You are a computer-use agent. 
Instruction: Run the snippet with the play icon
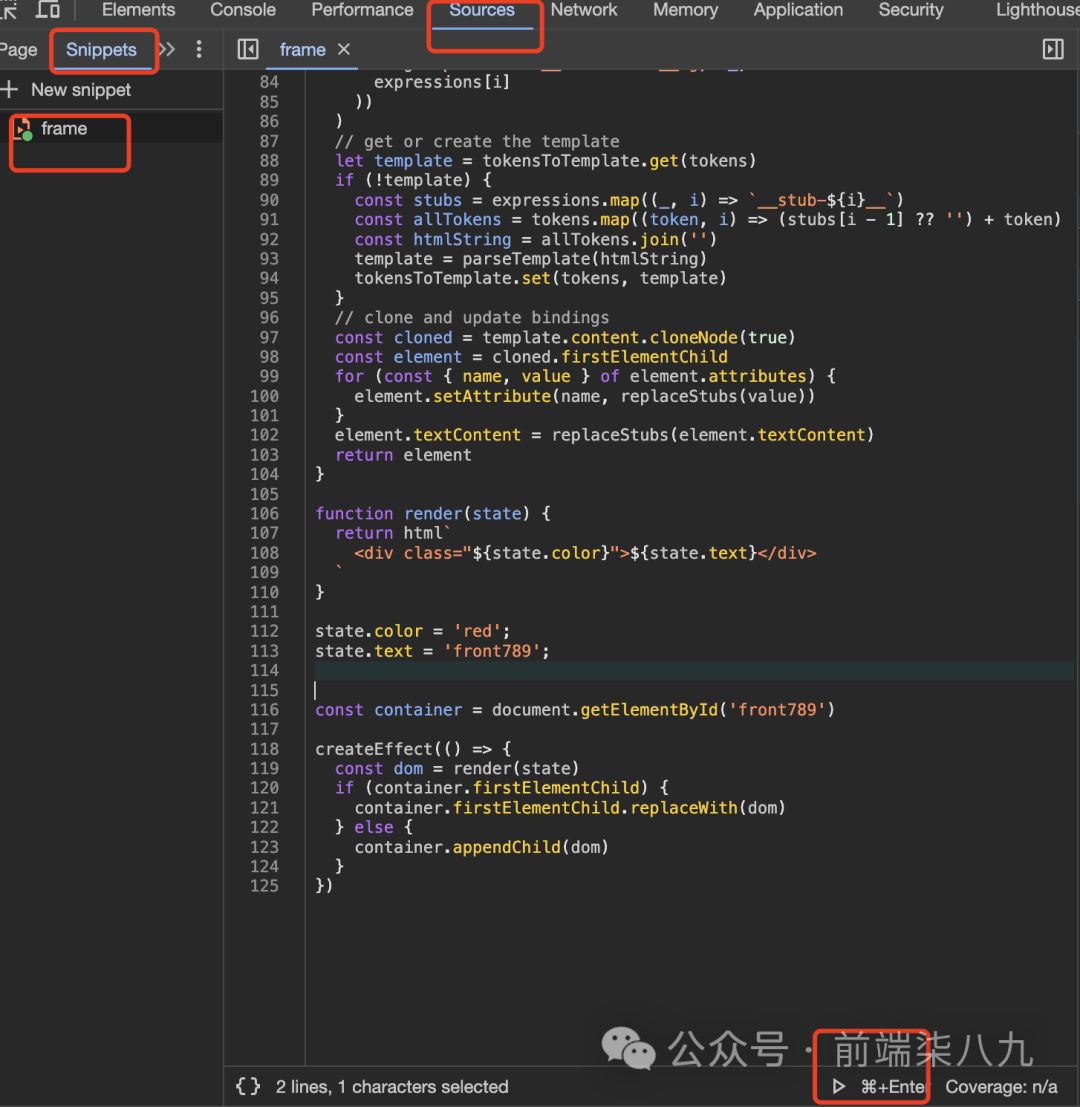pyautogui.click(x=839, y=1086)
